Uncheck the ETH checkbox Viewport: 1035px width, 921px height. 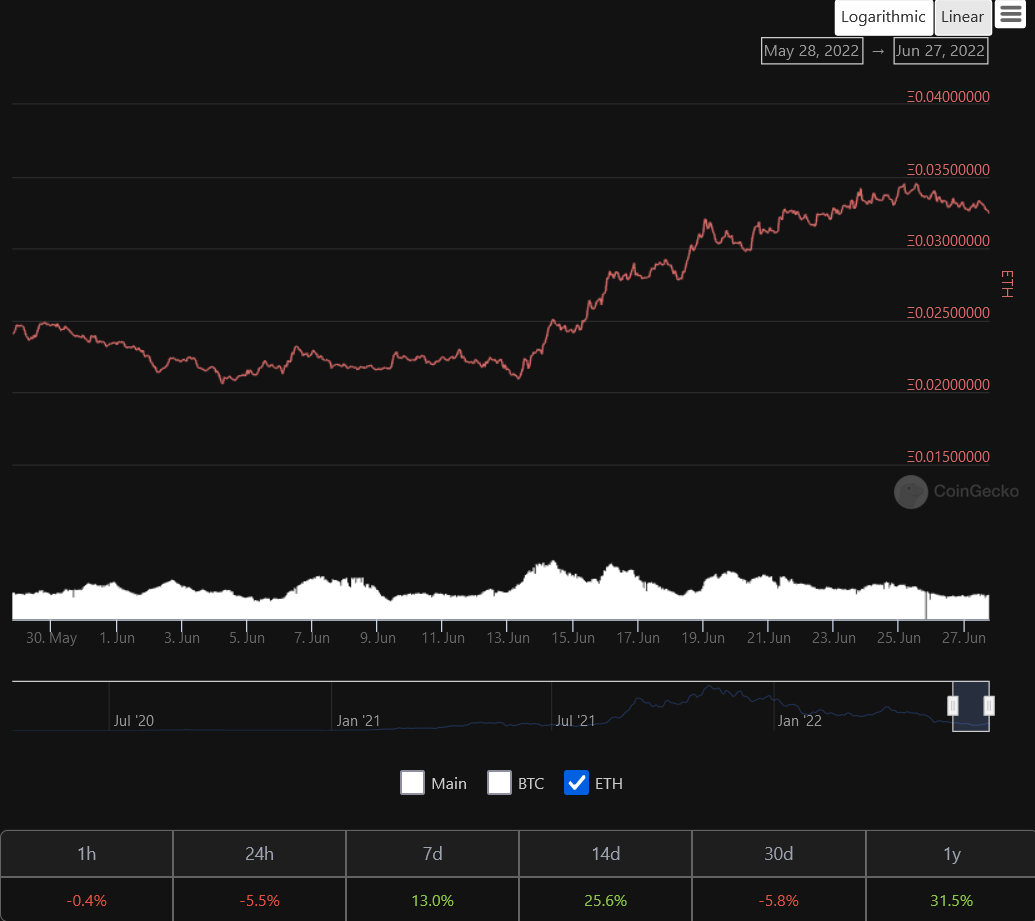pyautogui.click(x=576, y=782)
